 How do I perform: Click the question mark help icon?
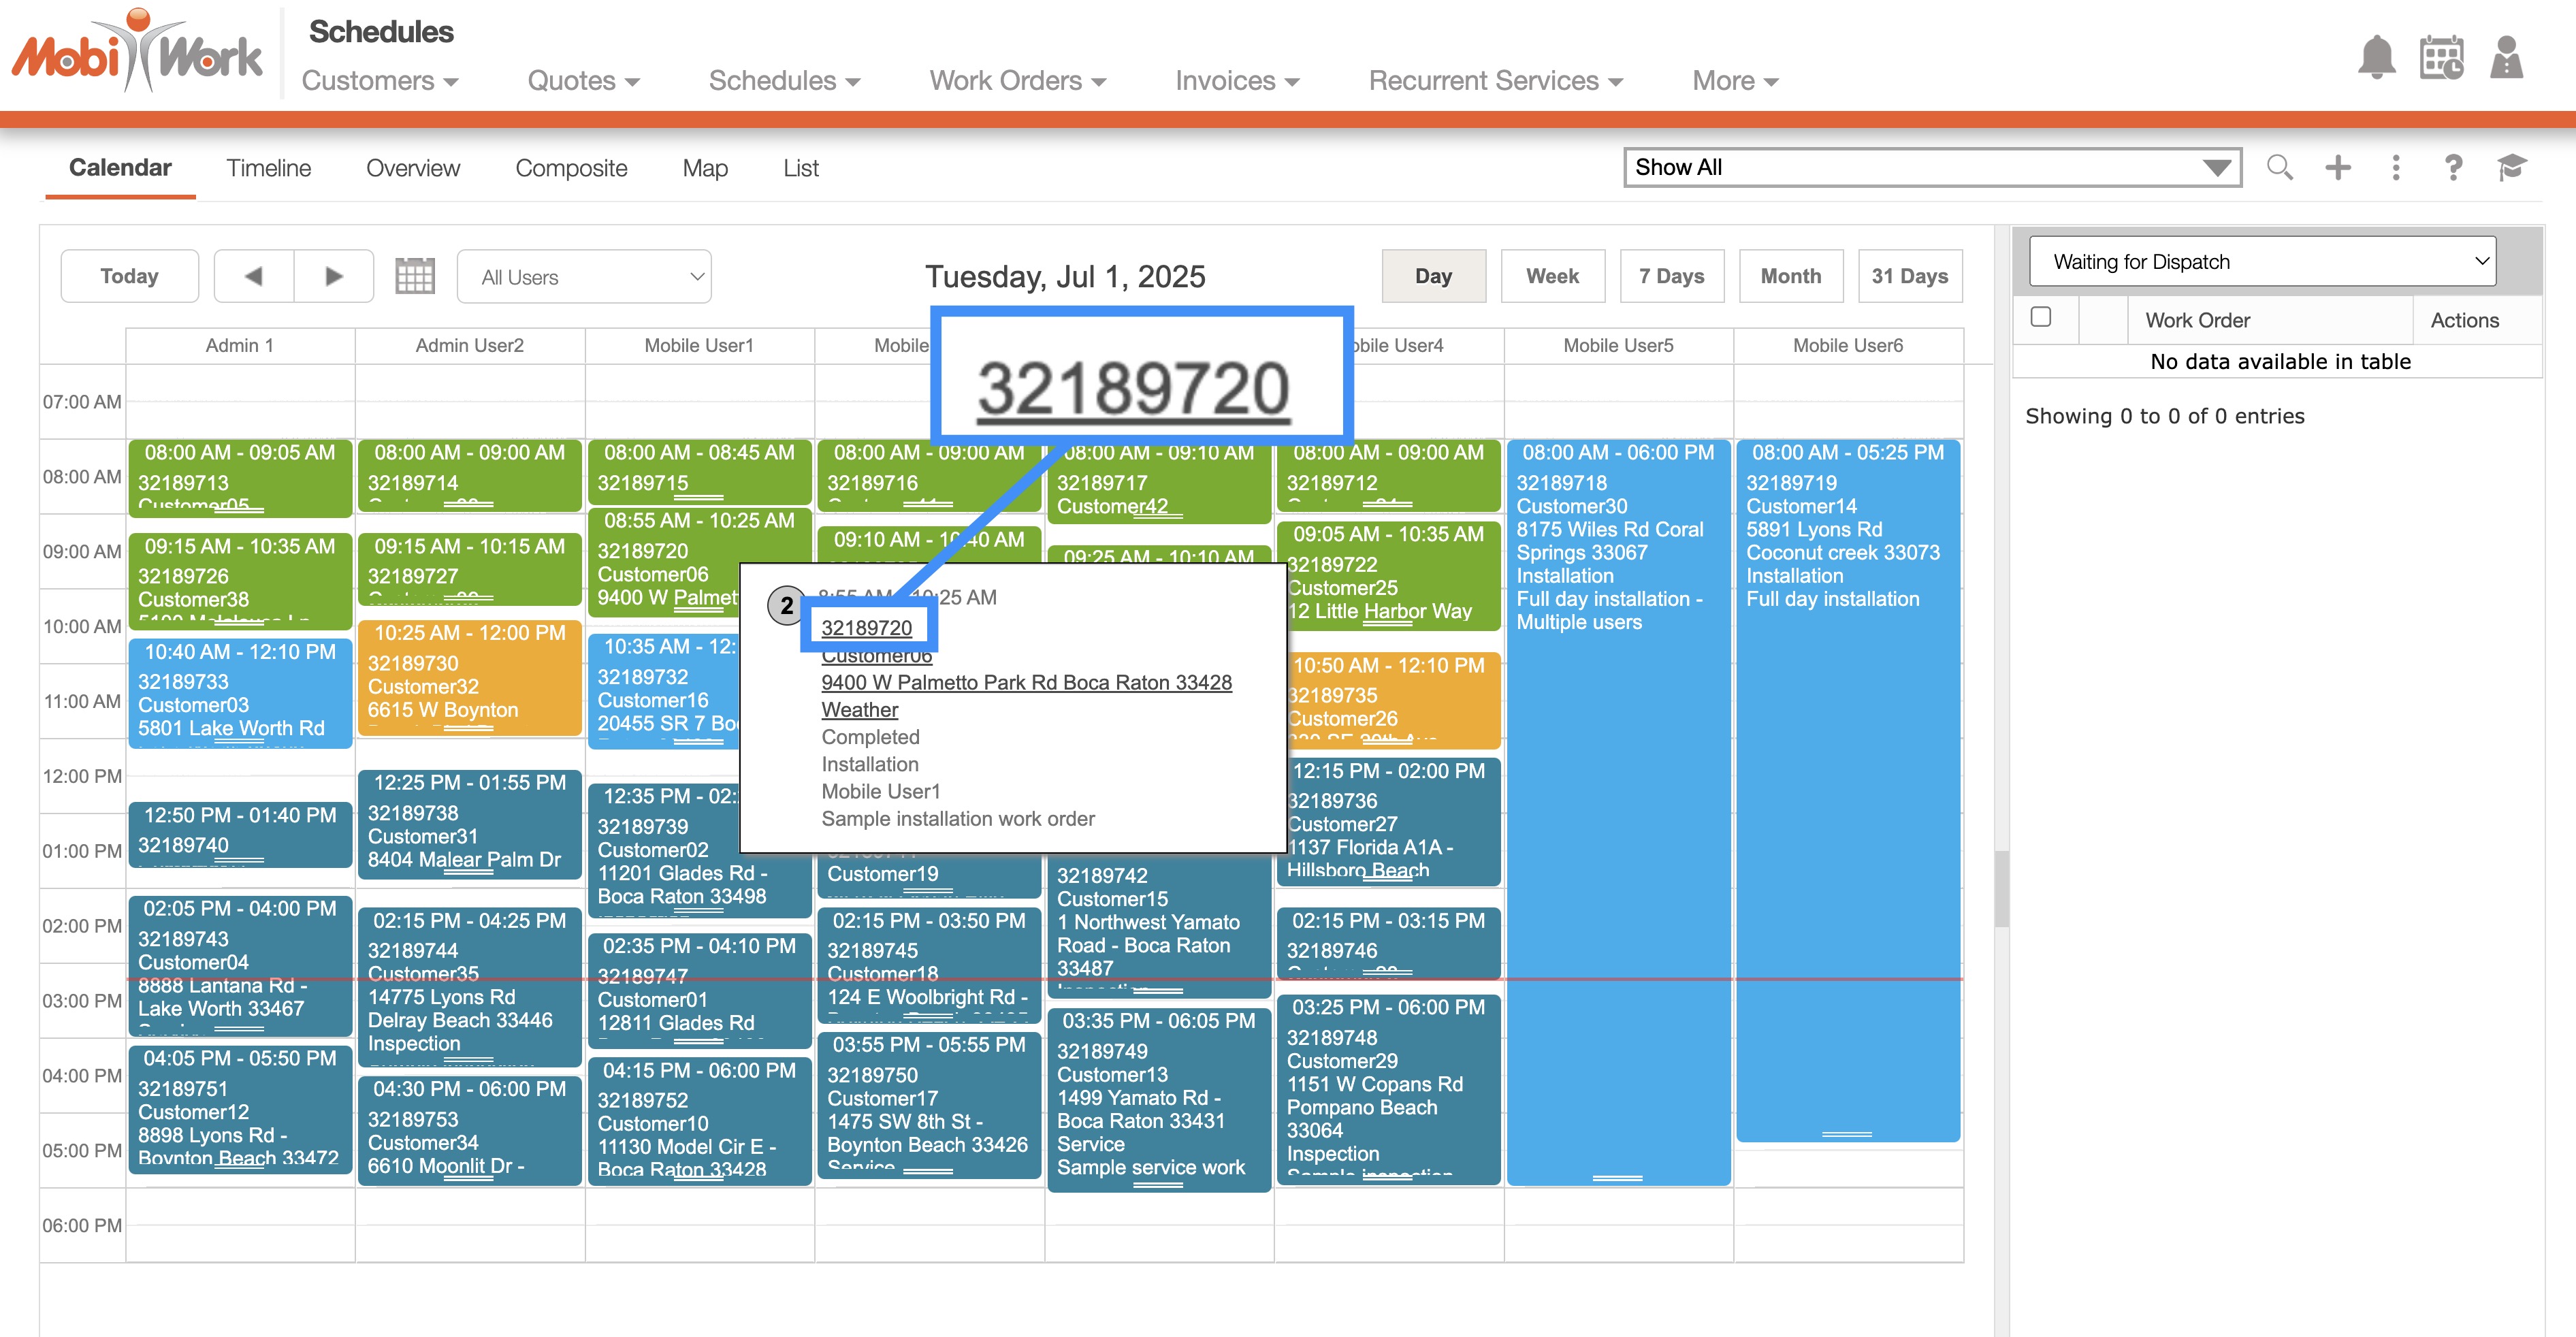[x=2453, y=167]
